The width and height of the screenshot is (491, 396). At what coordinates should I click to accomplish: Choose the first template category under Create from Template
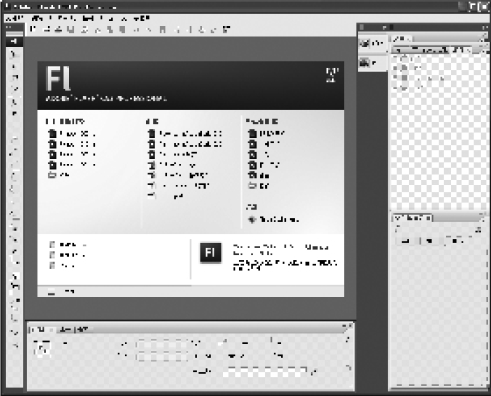click(266, 133)
